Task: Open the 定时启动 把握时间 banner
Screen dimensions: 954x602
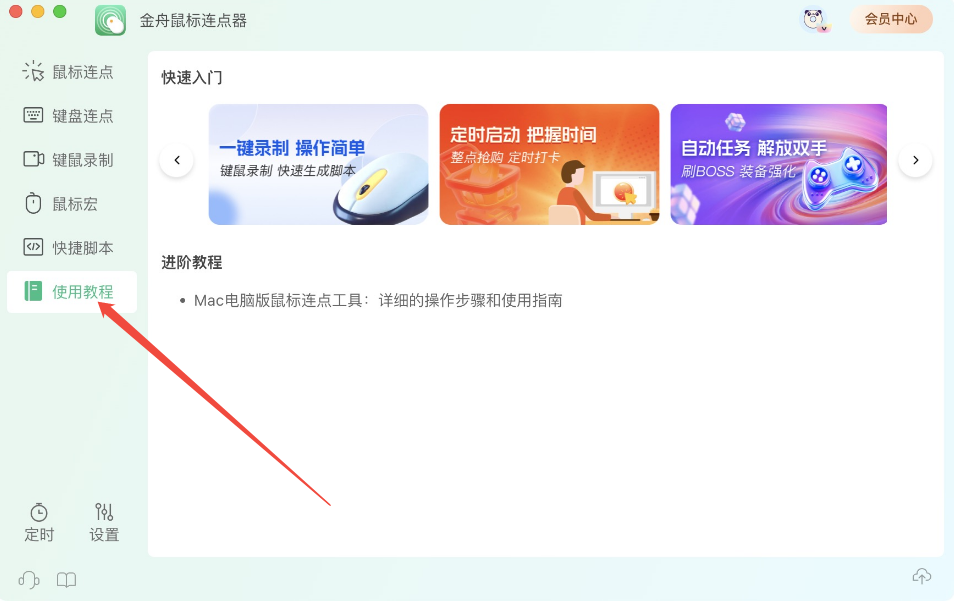Action: pyautogui.click(x=549, y=164)
